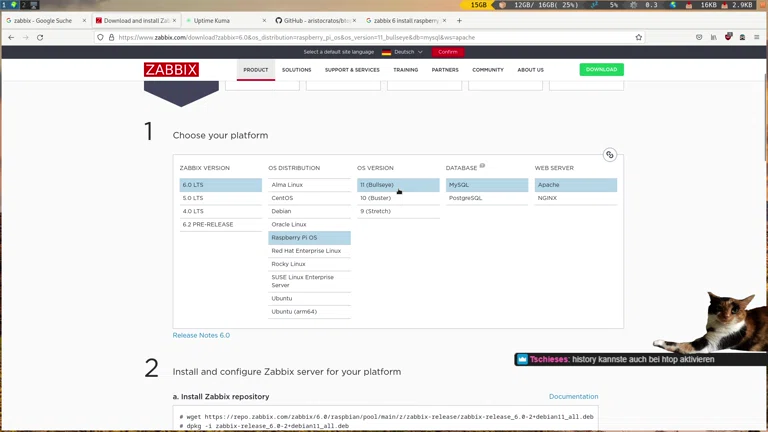Open the PRODUCT menu
The image size is (768, 432).
256,70
